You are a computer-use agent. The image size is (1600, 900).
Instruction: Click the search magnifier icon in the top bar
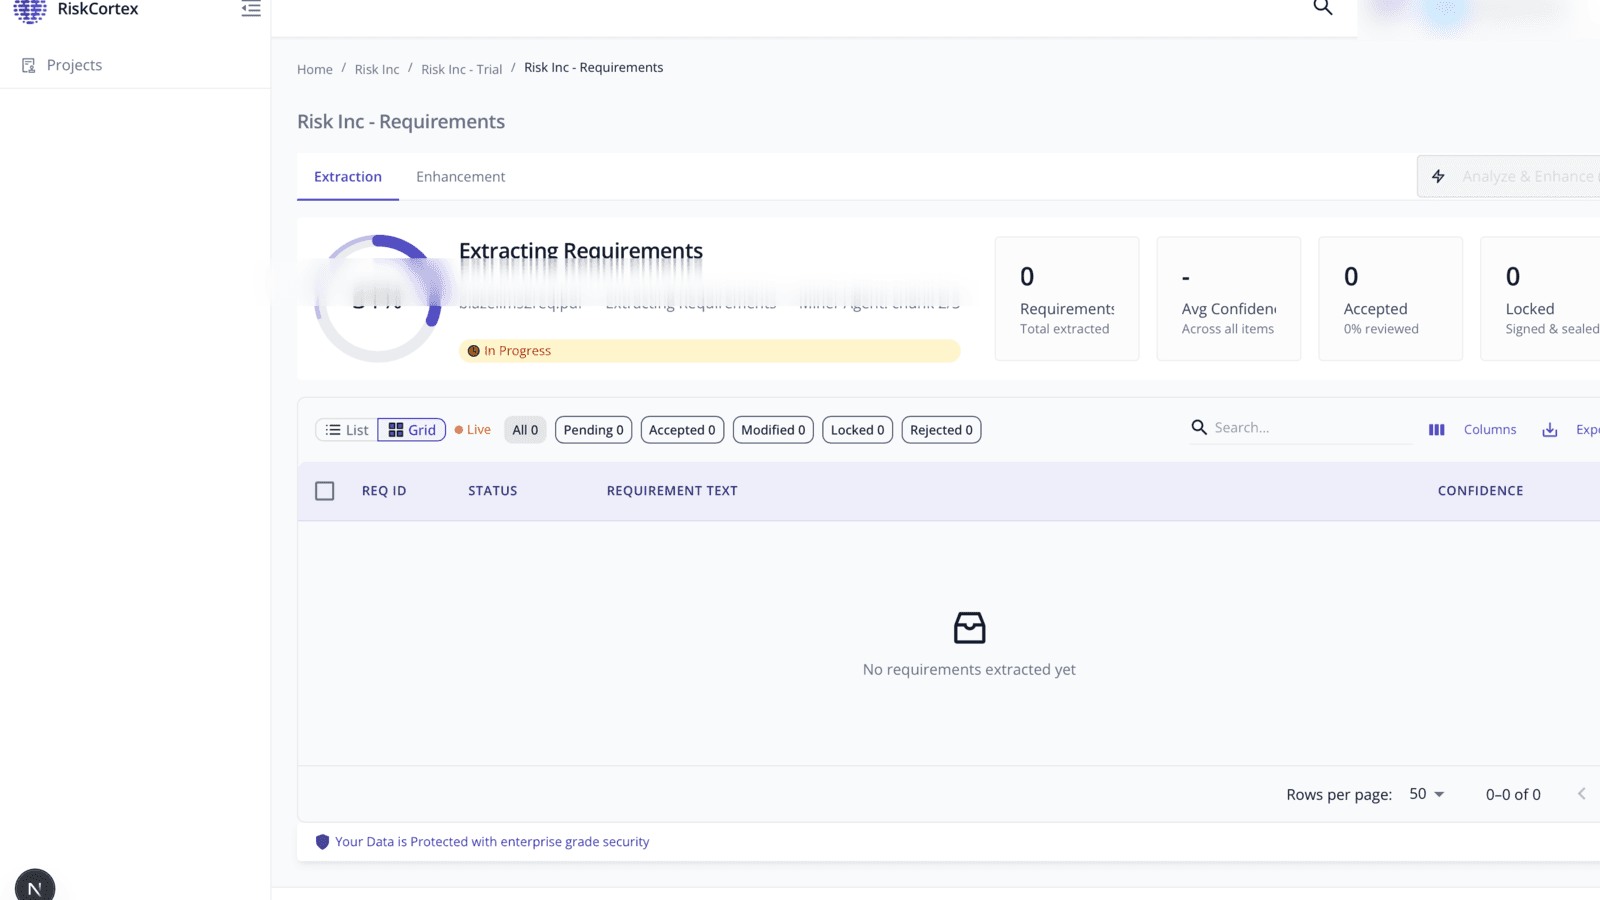[1323, 8]
